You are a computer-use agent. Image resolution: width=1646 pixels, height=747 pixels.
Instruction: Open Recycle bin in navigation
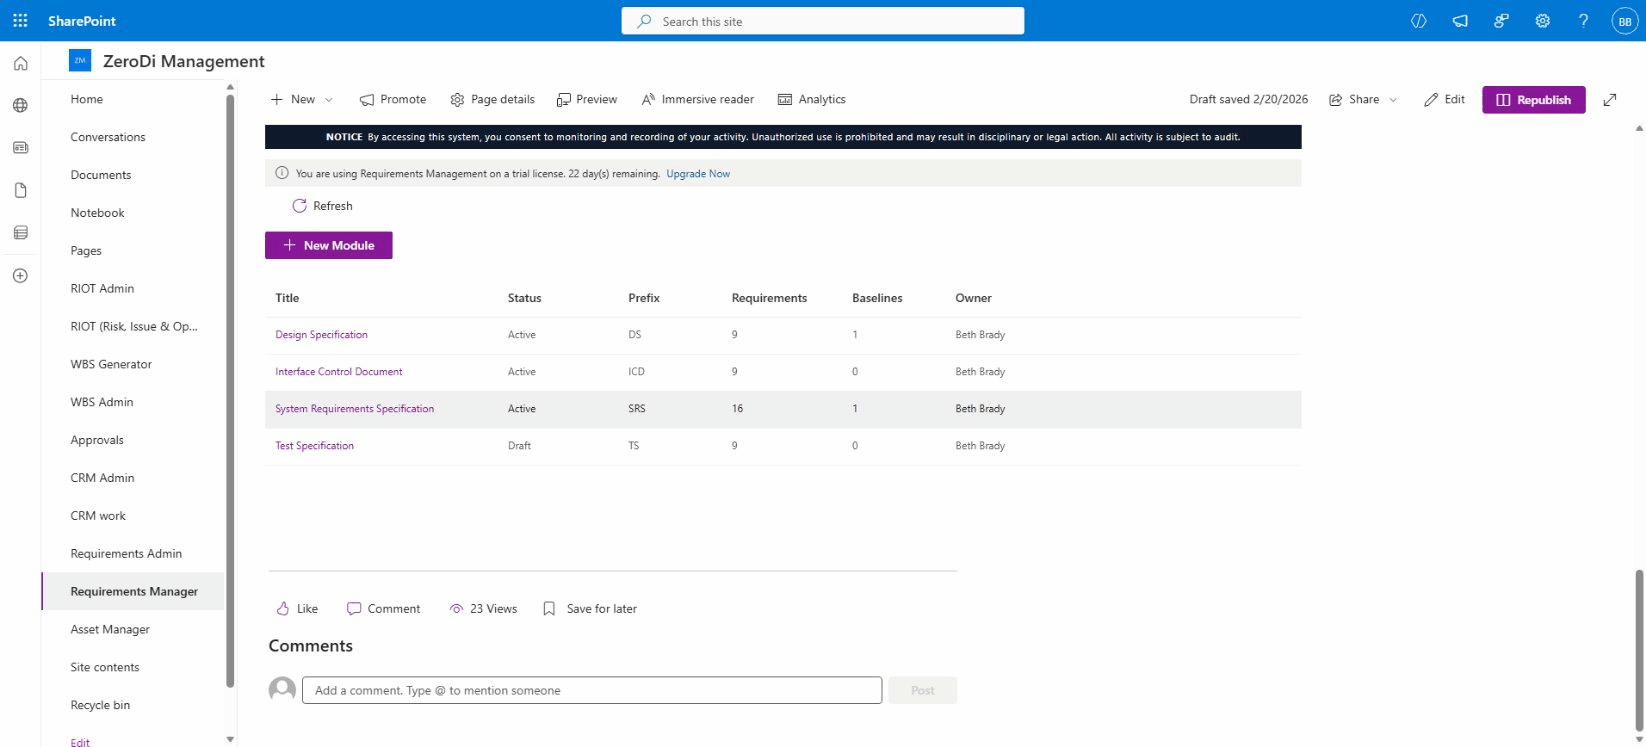pyautogui.click(x=100, y=706)
